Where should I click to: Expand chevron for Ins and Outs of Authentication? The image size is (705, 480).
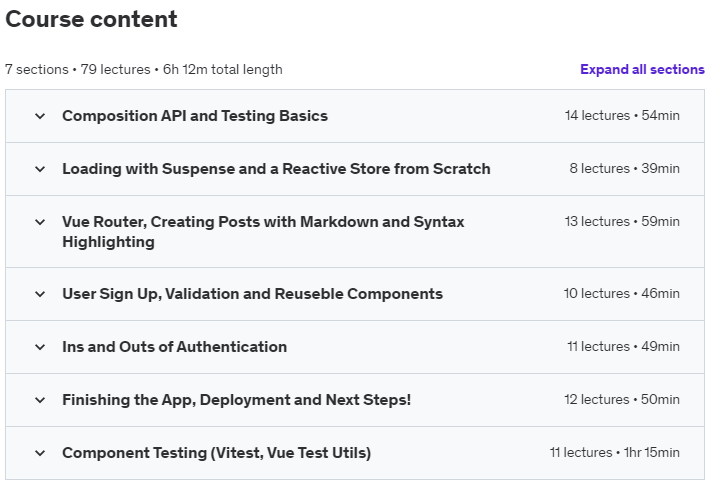(x=40, y=347)
